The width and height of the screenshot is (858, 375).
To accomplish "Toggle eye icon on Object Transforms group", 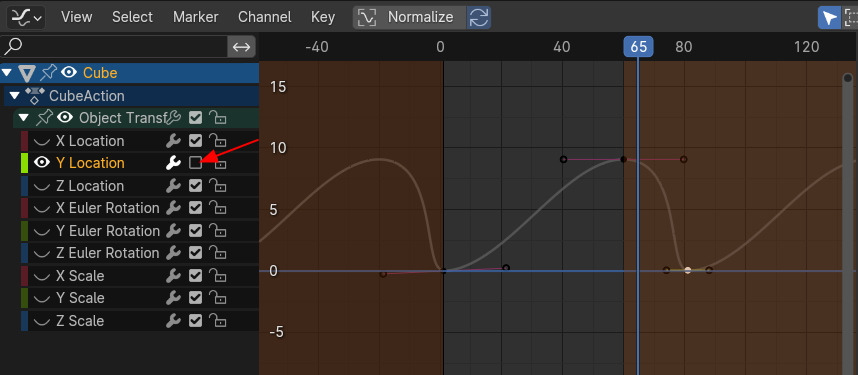I will coord(65,117).
